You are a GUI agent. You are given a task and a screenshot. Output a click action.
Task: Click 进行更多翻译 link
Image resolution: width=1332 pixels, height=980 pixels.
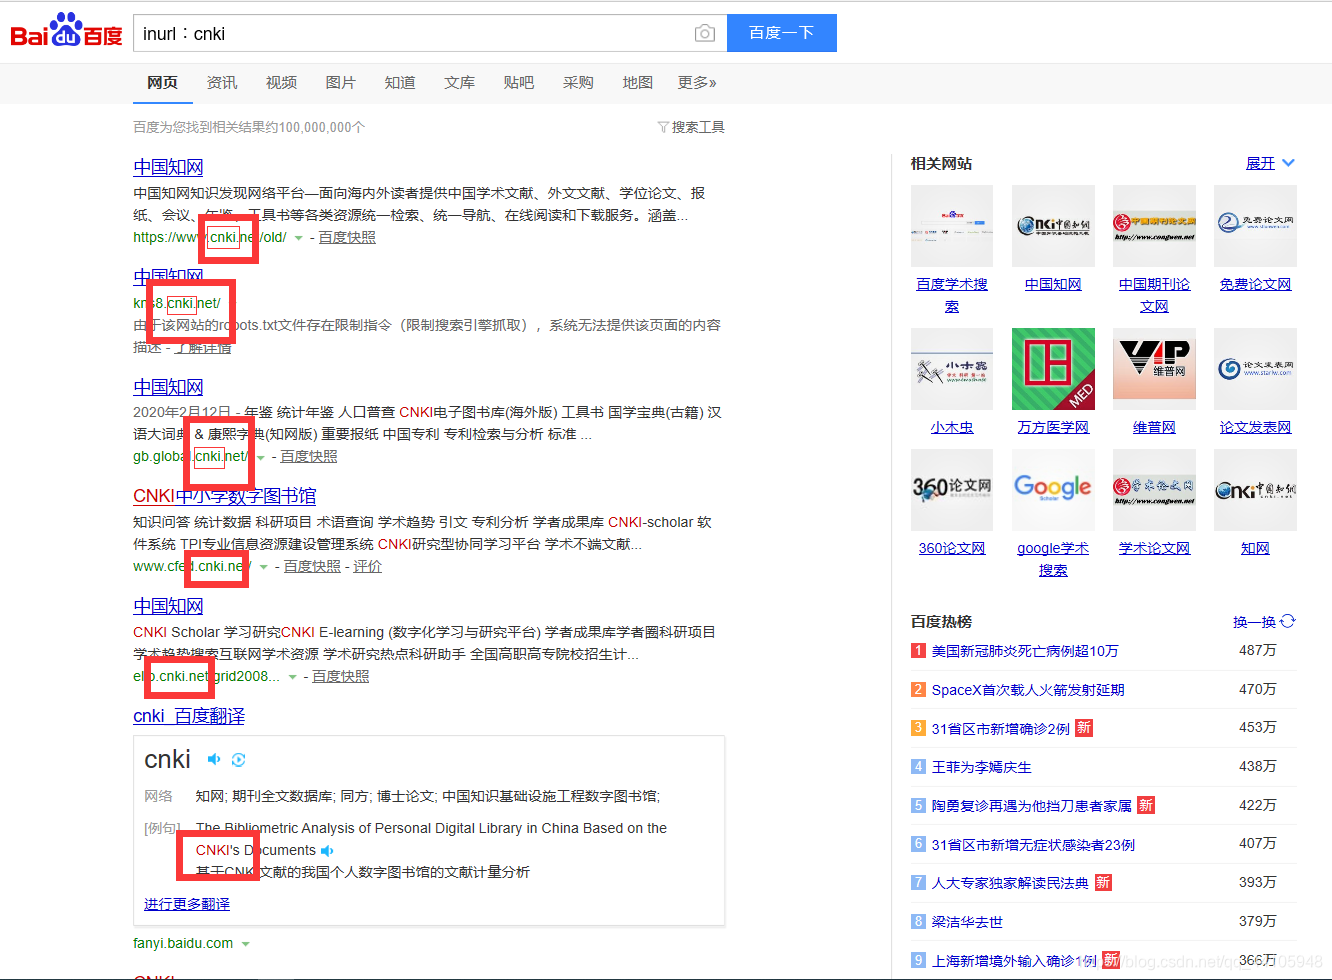tap(187, 904)
